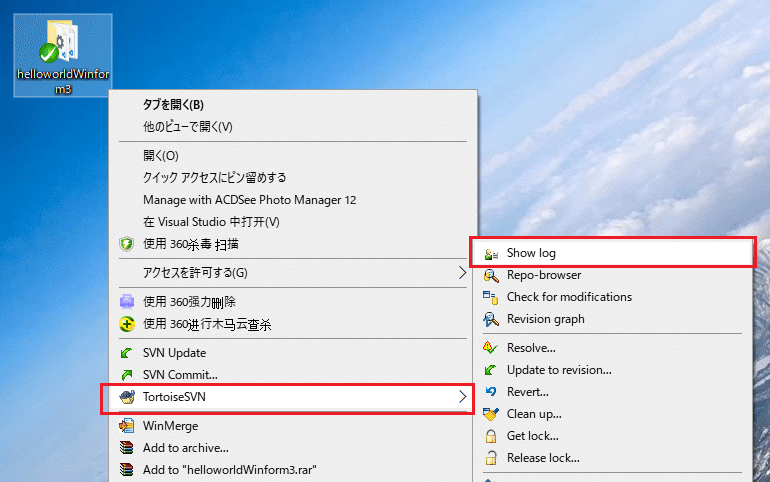Screen dimensions: 770x482
Task: Click the helloworldWinform3 folder name label
Action: pos(63,81)
